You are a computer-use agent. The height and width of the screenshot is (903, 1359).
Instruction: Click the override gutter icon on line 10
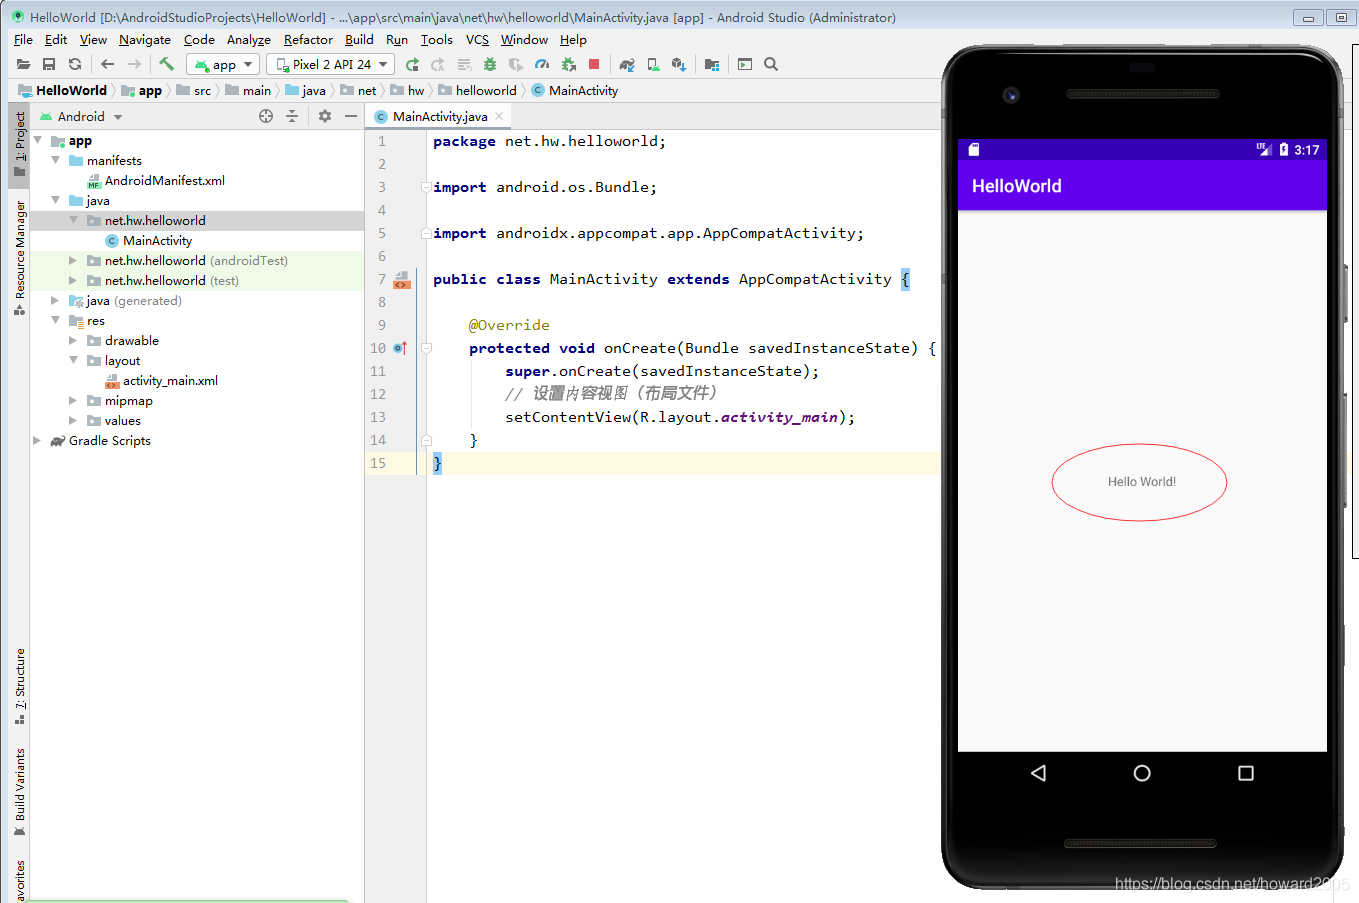click(x=400, y=348)
